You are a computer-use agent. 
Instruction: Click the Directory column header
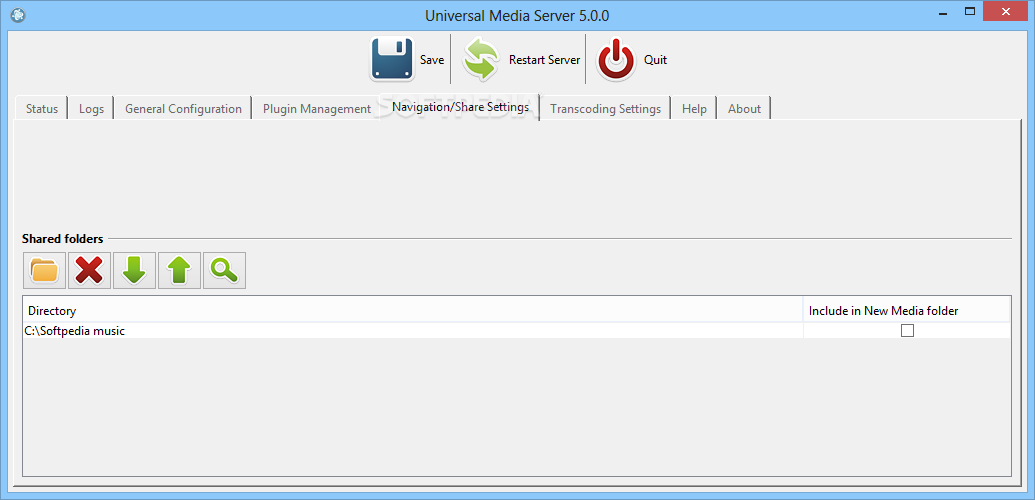(x=413, y=310)
